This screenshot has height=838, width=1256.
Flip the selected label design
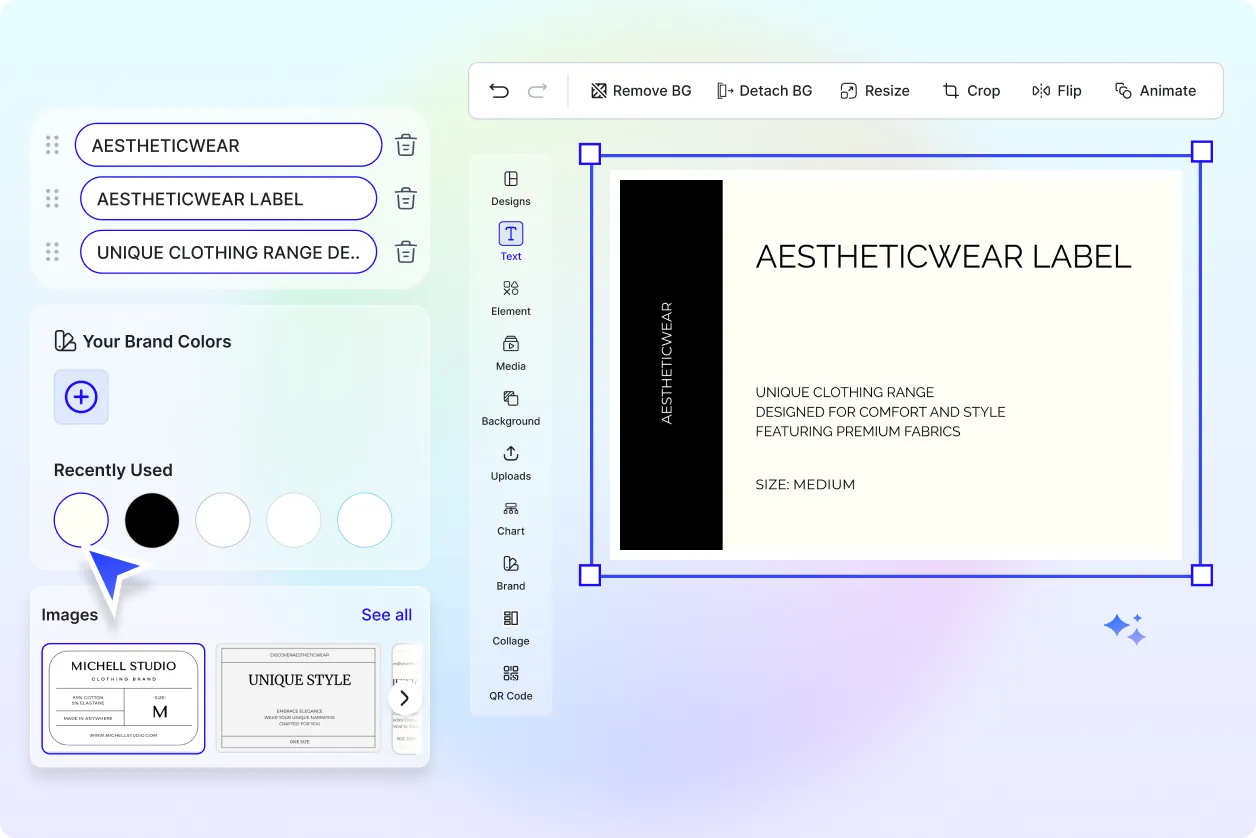pyautogui.click(x=1057, y=90)
